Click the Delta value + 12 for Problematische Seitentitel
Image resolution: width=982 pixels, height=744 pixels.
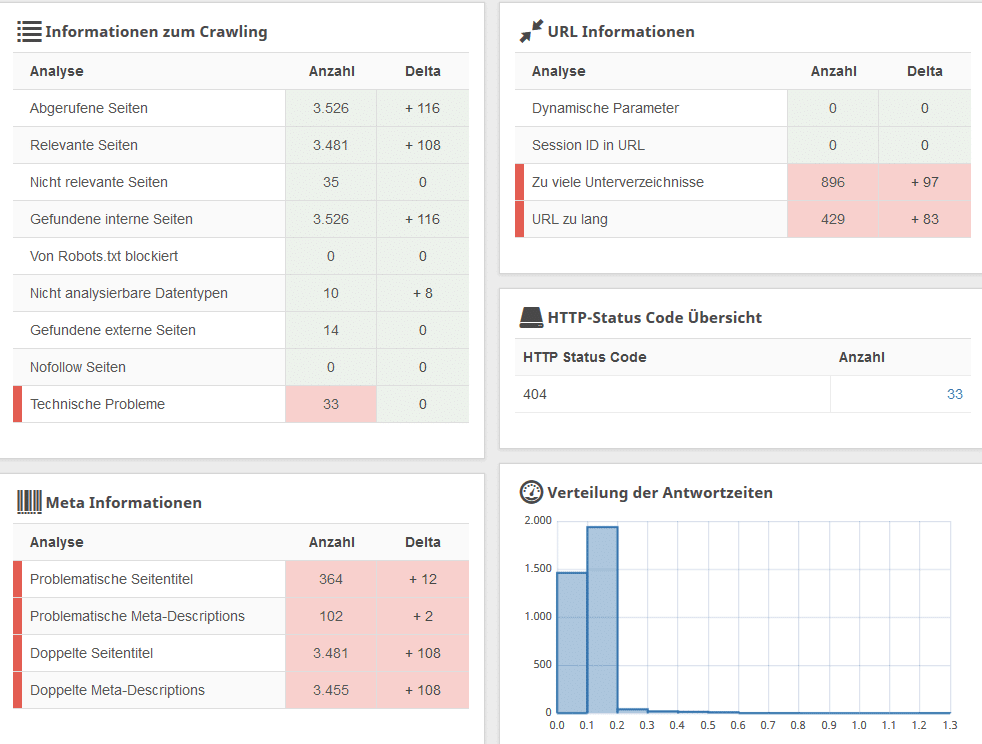(x=423, y=579)
